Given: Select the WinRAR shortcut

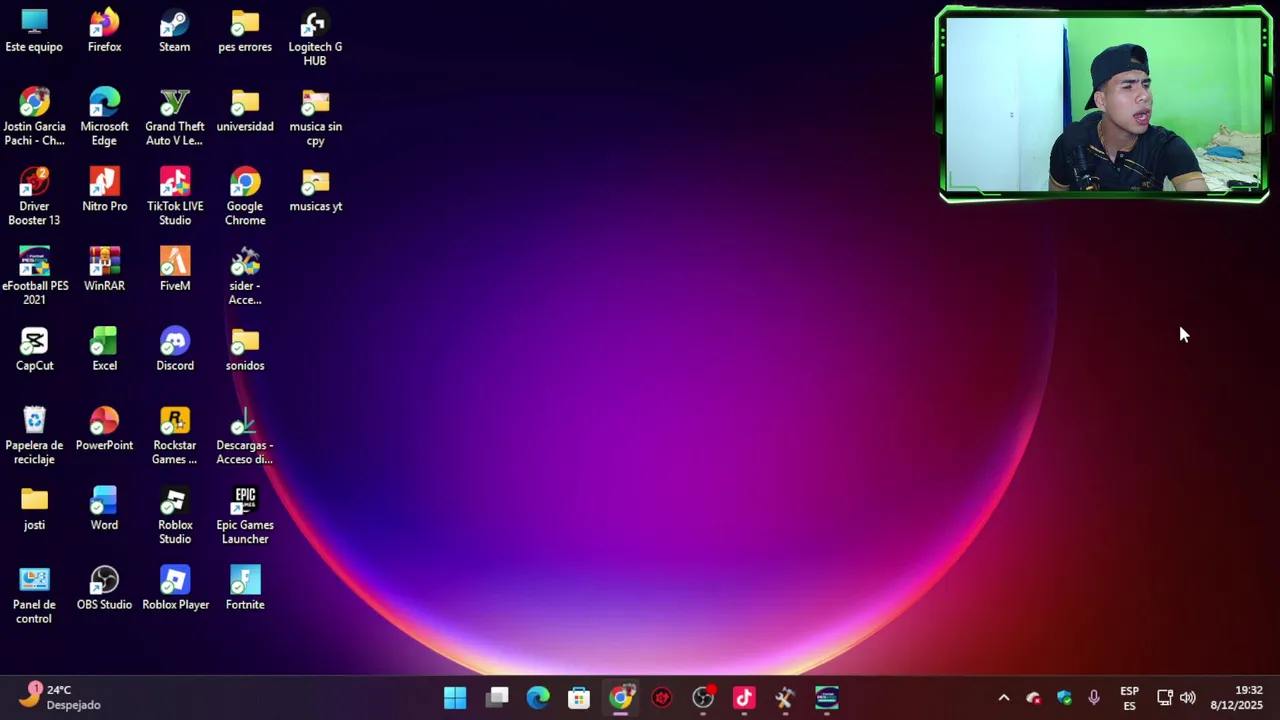Looking at the screenshot, I should pos(104,271).
